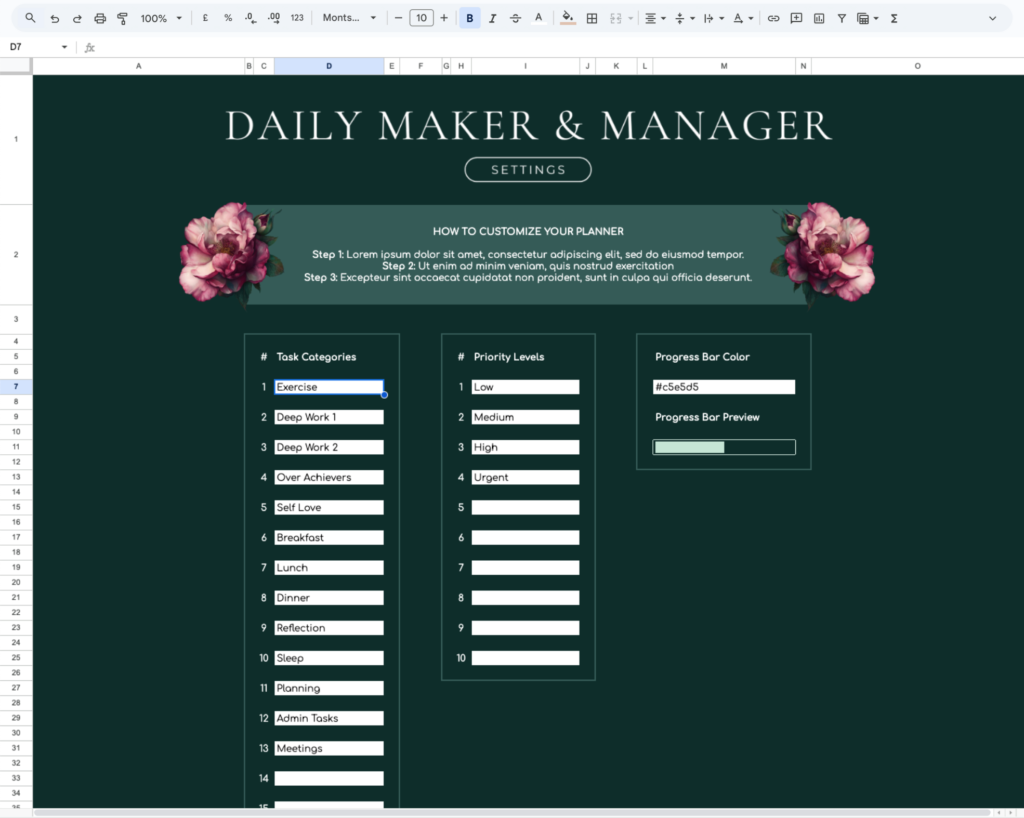Click the SETTINGS button
The image size is (1024, 818).
(x=527, y=169)
